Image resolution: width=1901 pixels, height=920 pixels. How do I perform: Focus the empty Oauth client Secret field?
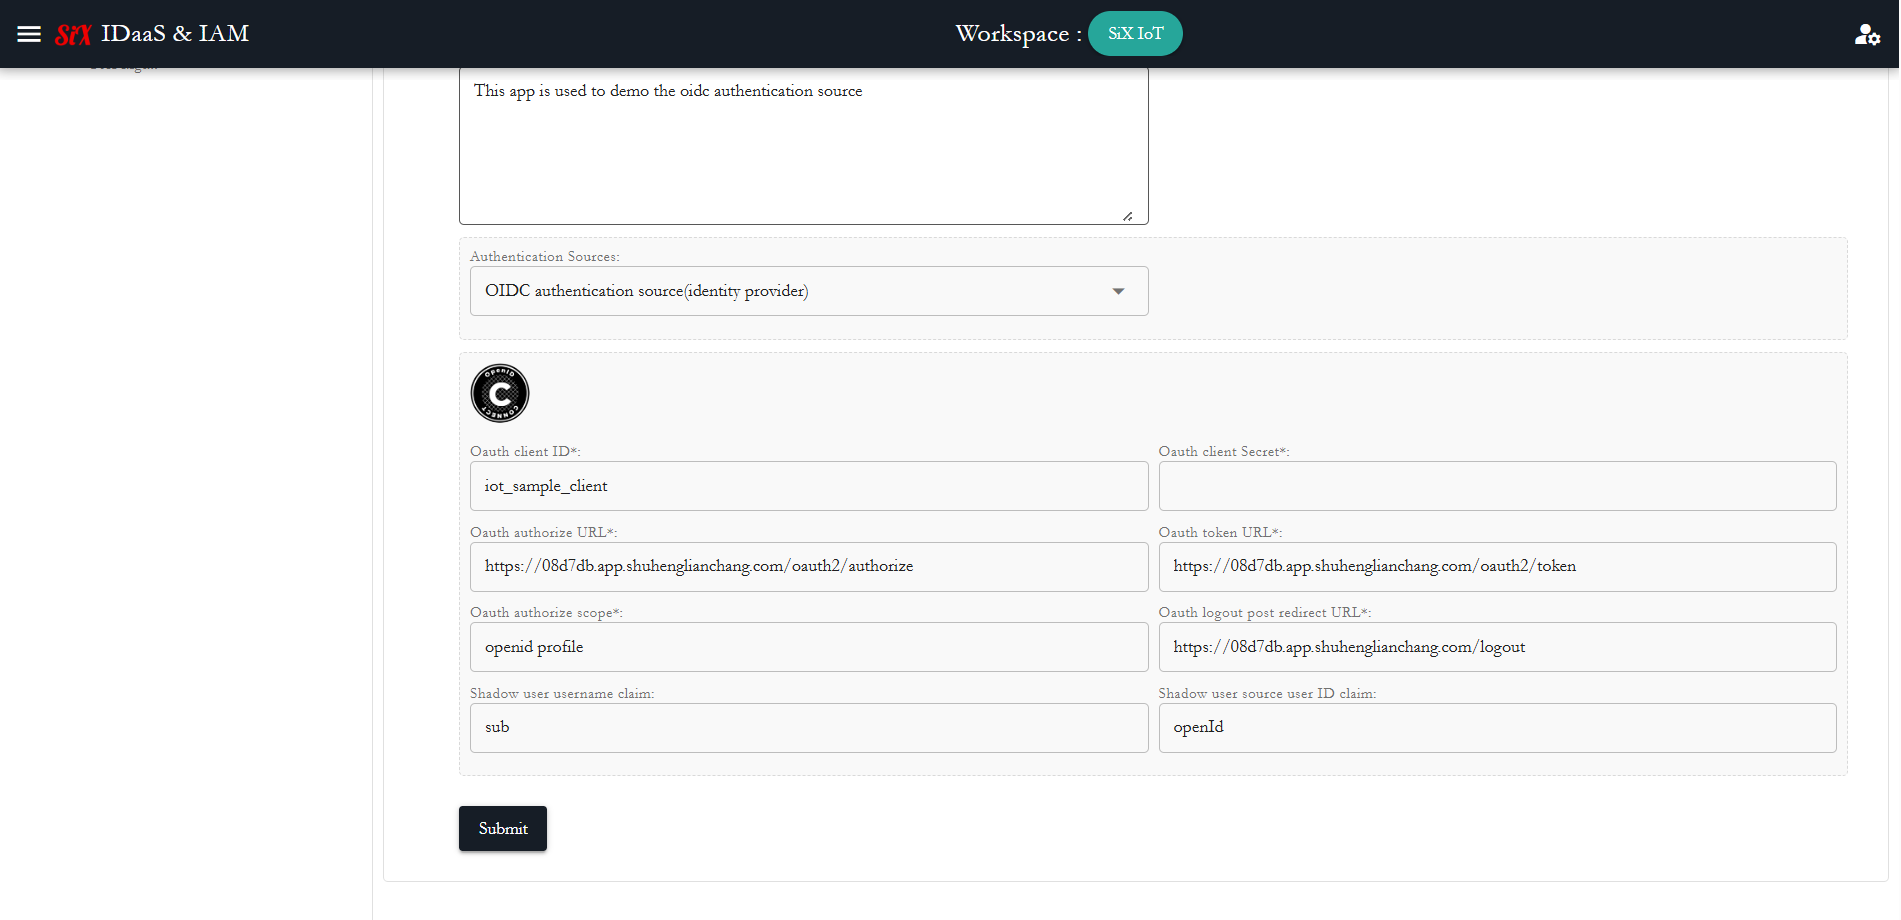pyautogui.click(x=1497, y=486)
